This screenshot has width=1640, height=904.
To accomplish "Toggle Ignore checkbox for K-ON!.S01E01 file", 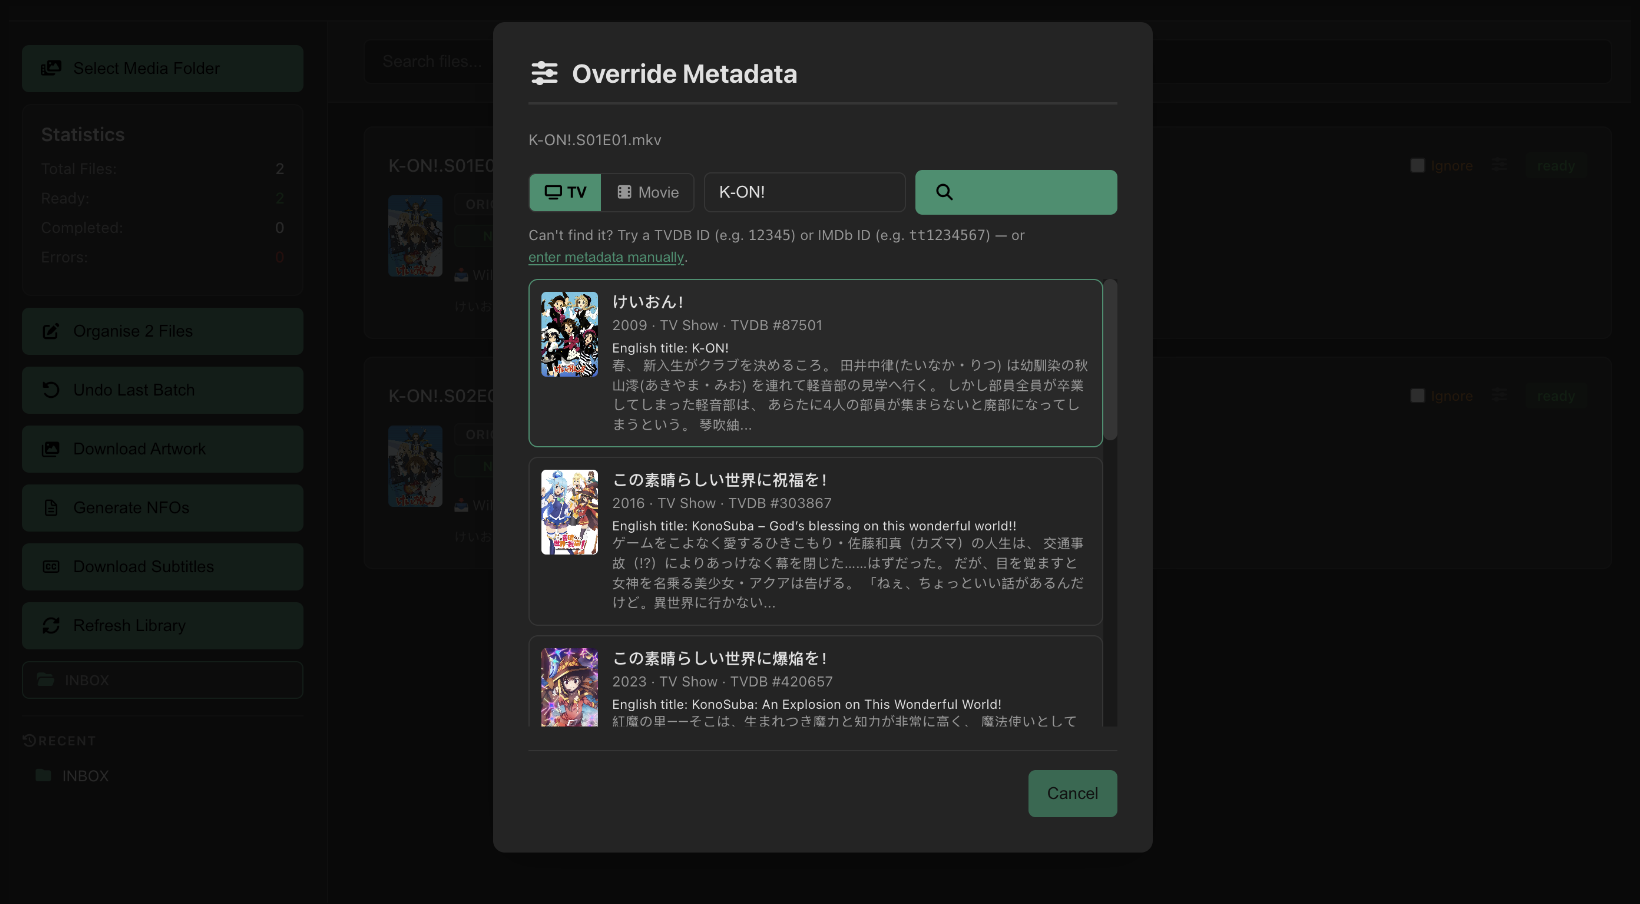I will (x=1417, y=166).
